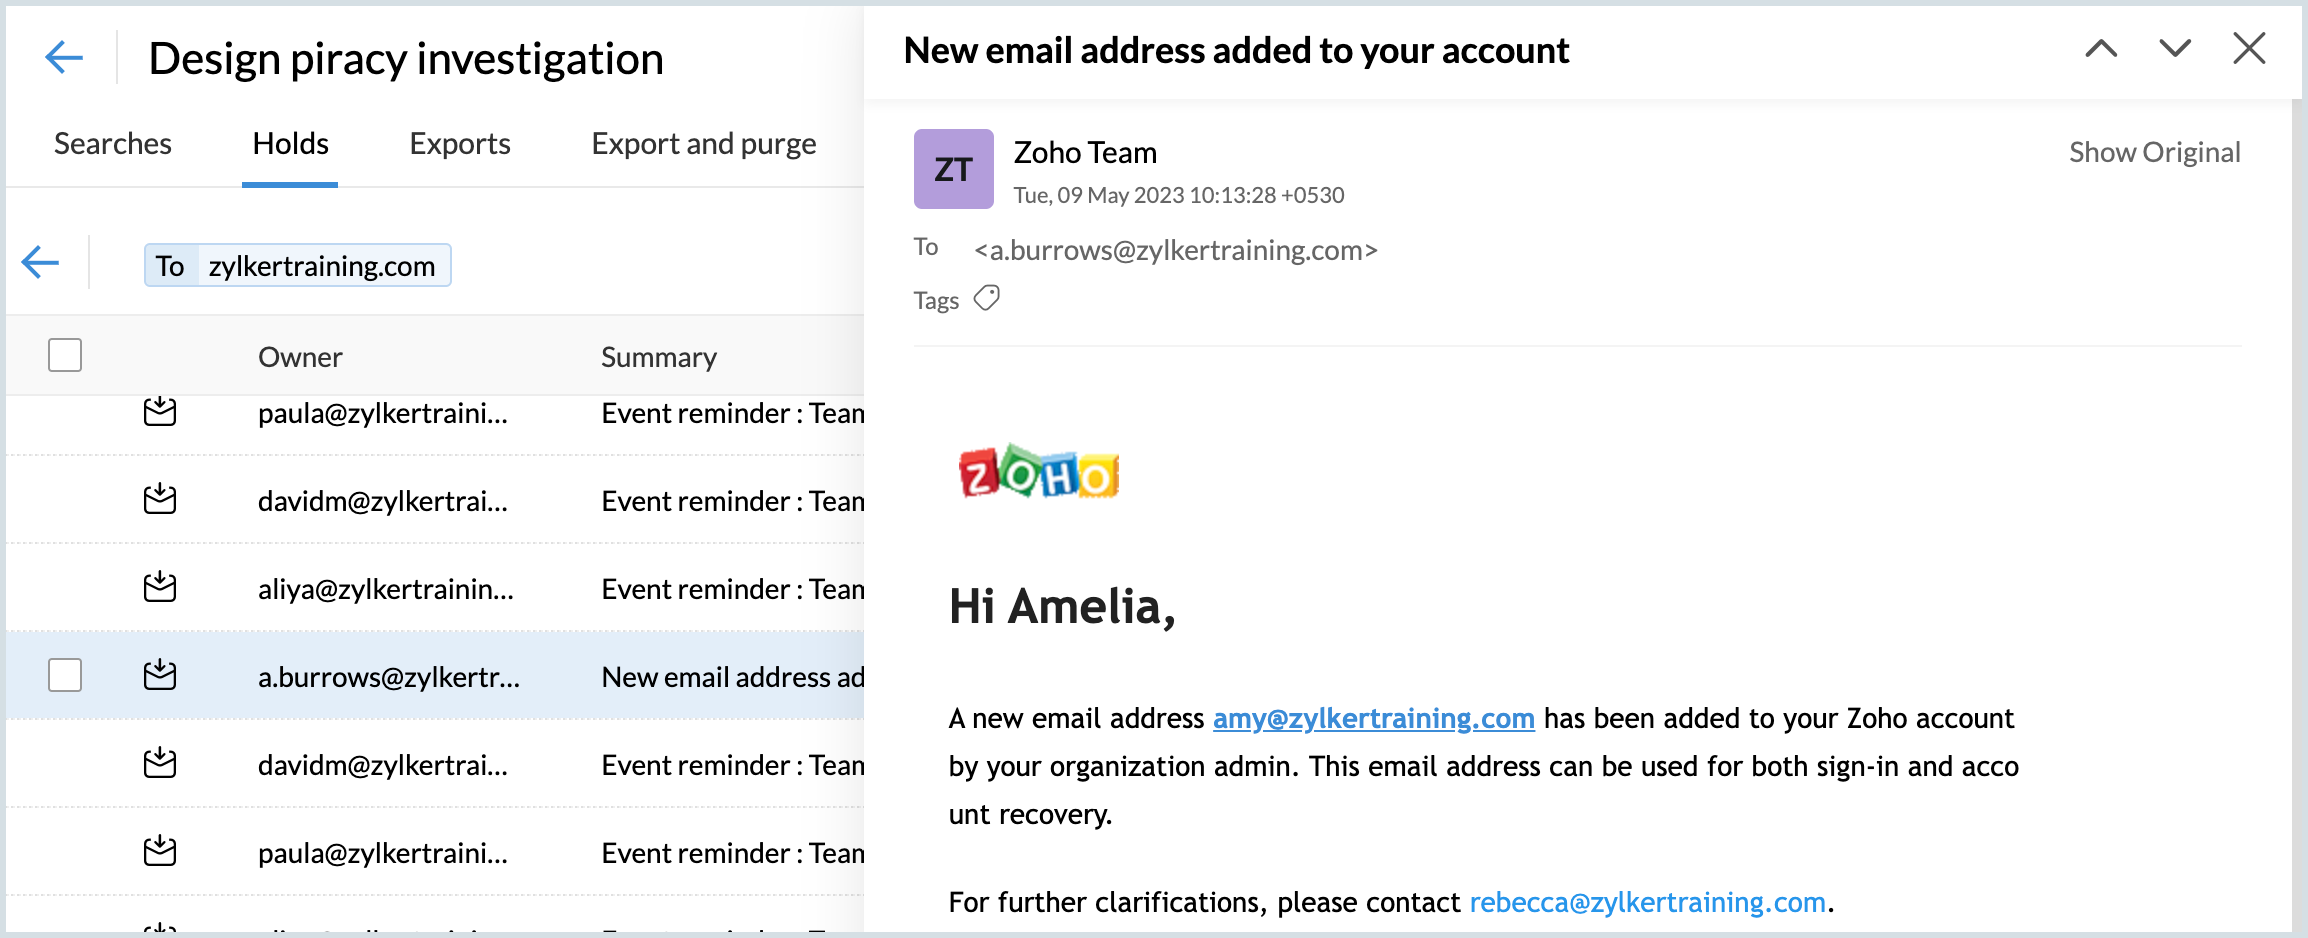This screenshot has width=2308, height=938.
Task: Open the Exports tab
Action: point(460,144)
